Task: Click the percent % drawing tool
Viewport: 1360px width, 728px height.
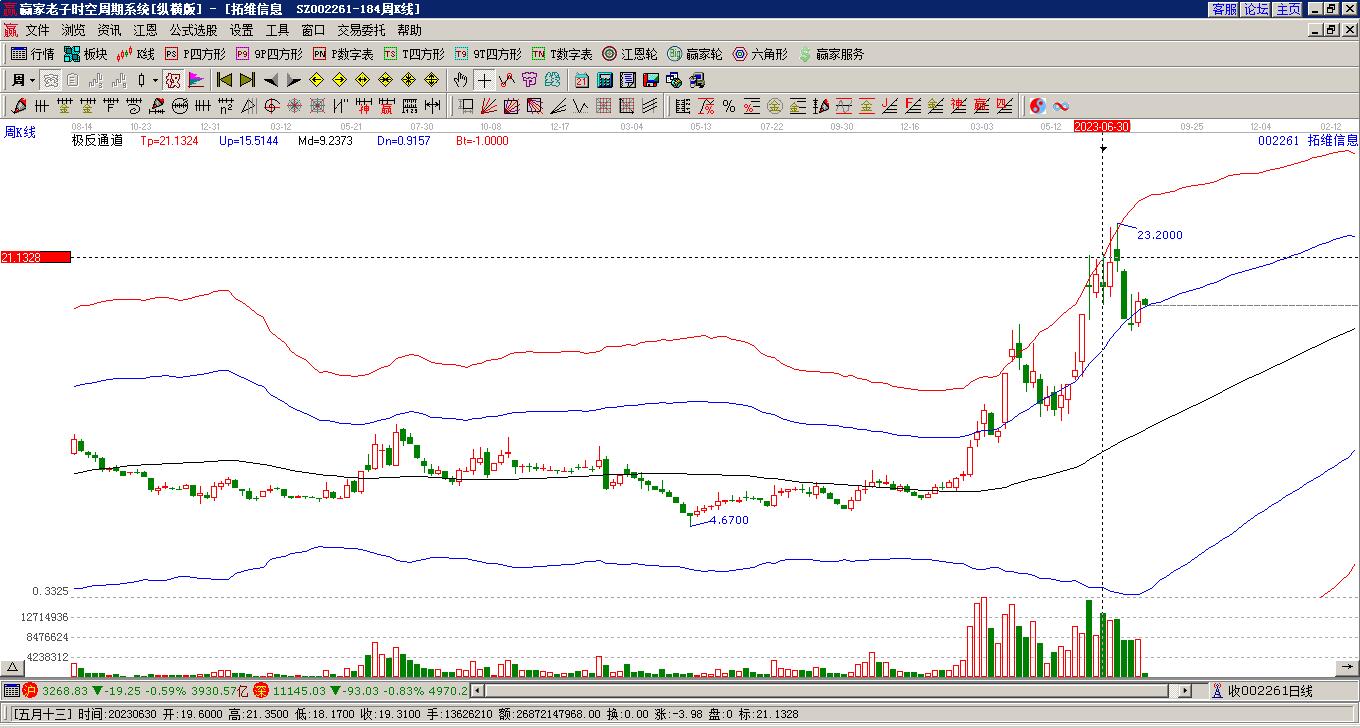Action: pyautogui.click(x=728, y=106)
